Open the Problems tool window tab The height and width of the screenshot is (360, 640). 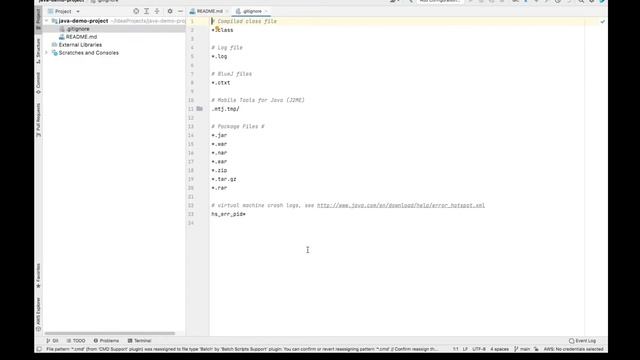click(106, 340)
